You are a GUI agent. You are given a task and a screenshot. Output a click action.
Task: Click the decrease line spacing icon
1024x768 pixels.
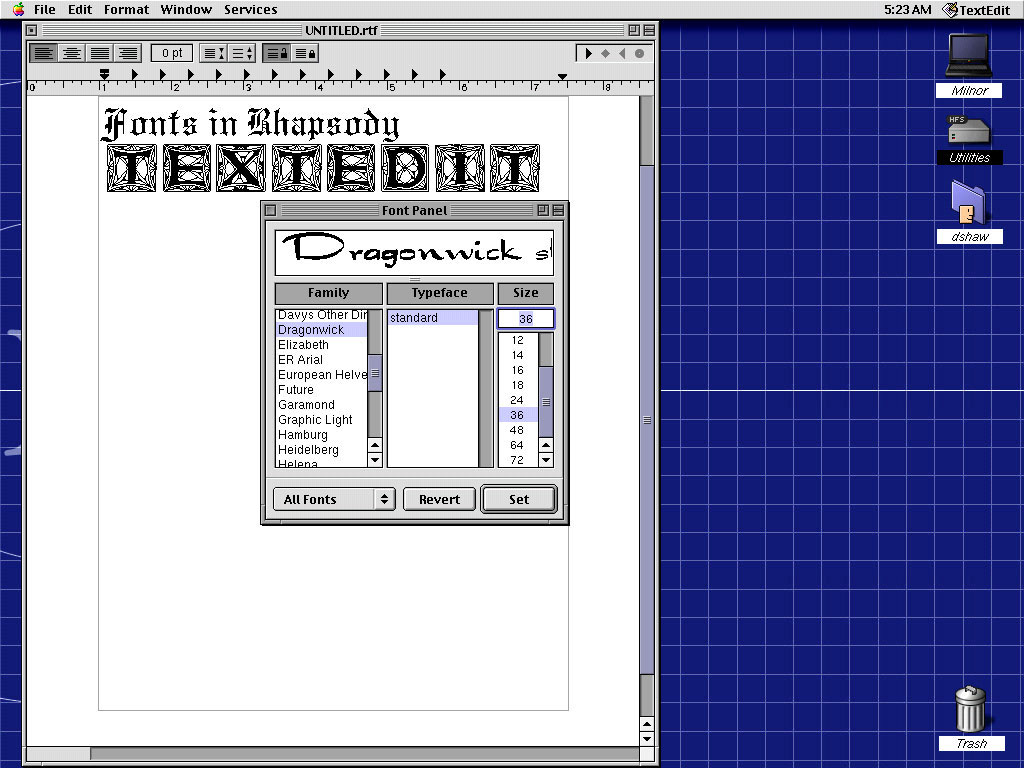tap(214, 54)
